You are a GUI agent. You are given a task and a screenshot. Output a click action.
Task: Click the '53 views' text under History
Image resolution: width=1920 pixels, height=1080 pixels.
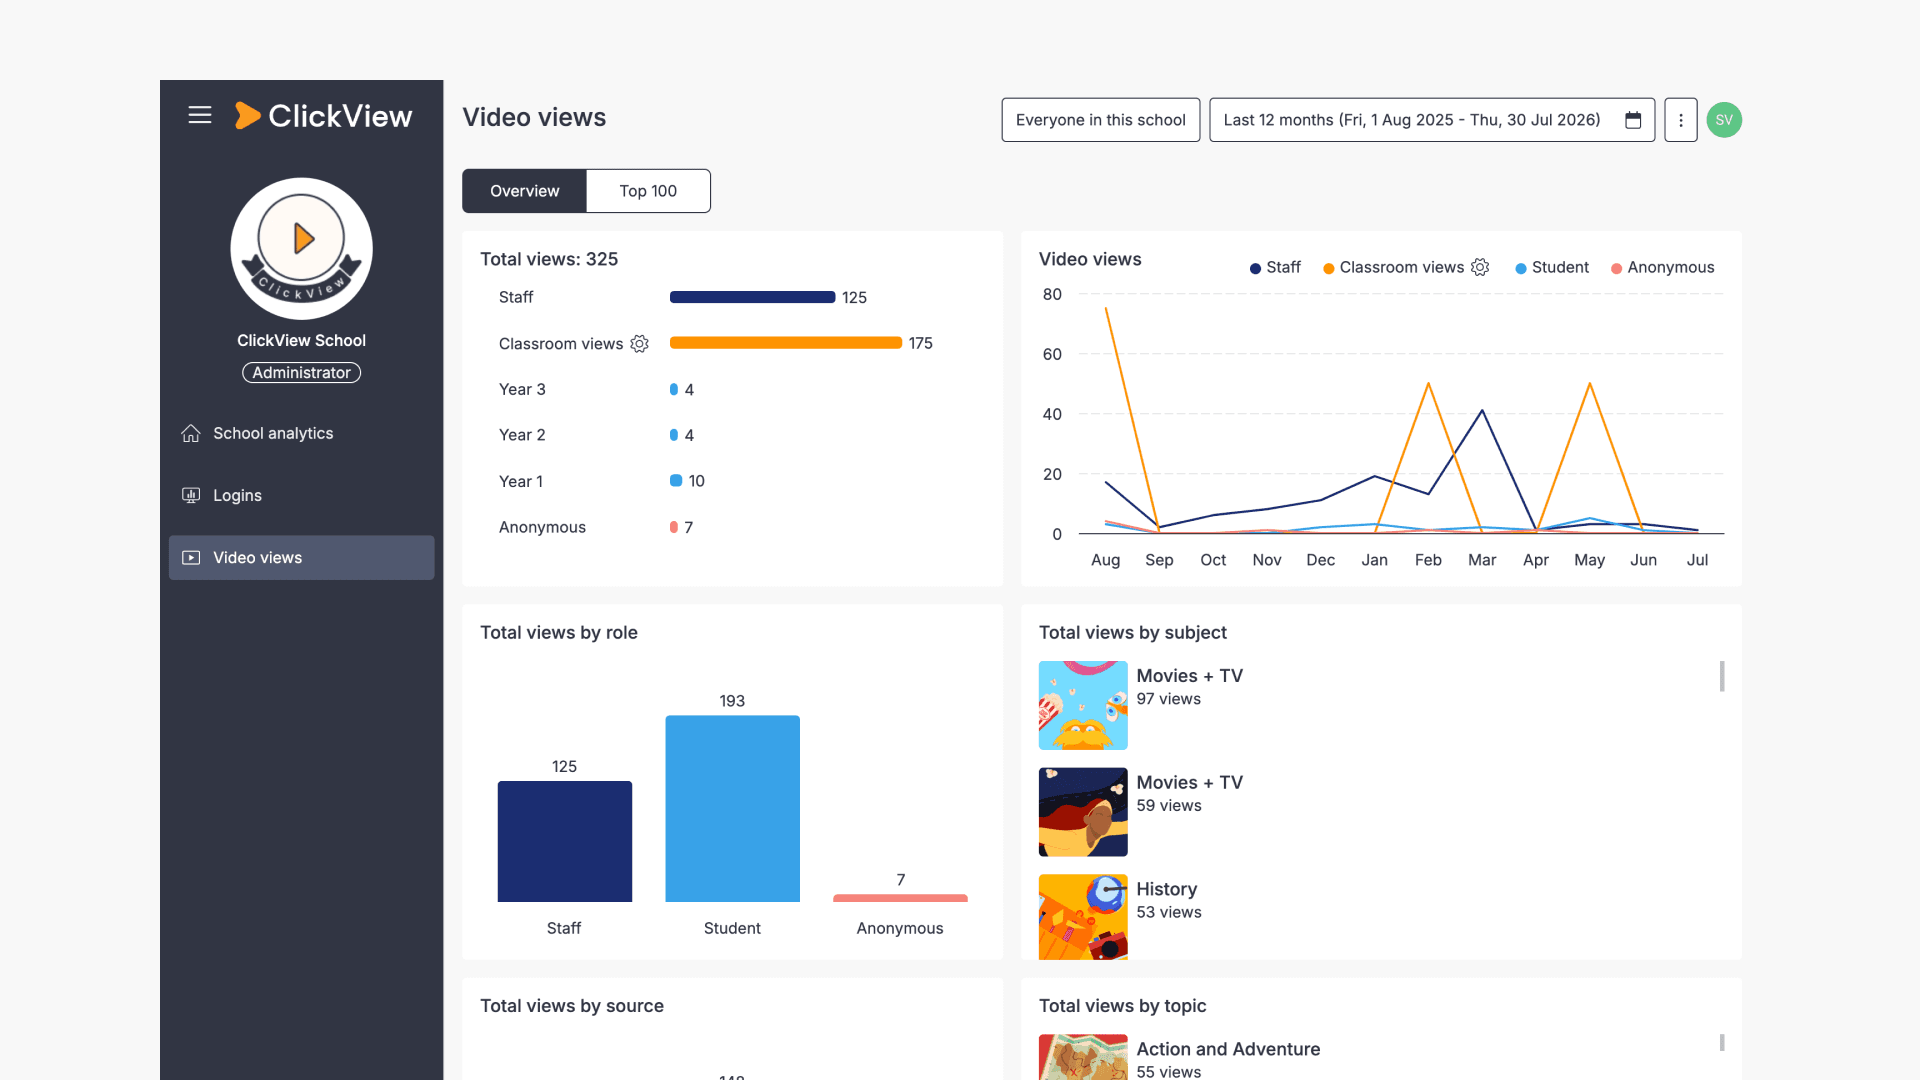point(1169,912)
